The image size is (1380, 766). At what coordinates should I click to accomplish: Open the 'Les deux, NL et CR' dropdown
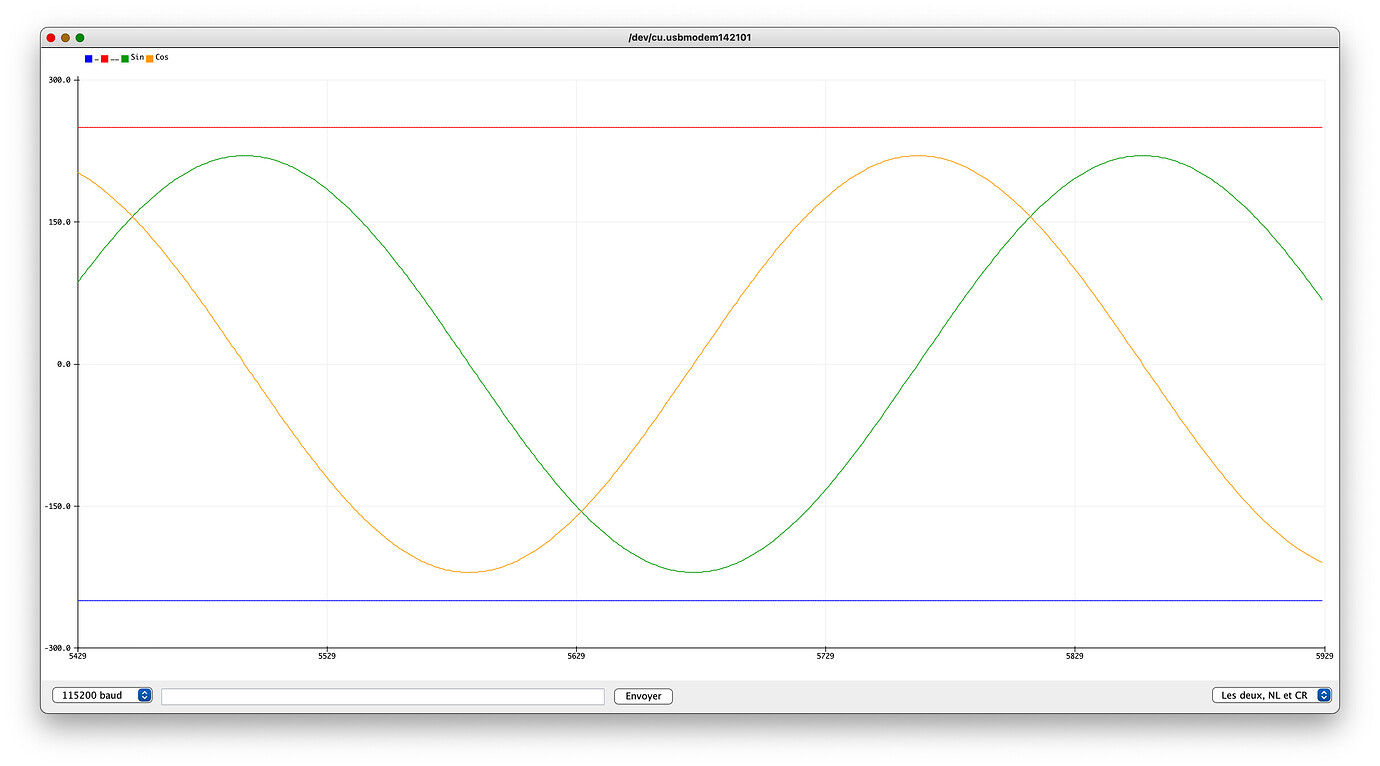coord(1268,695)
